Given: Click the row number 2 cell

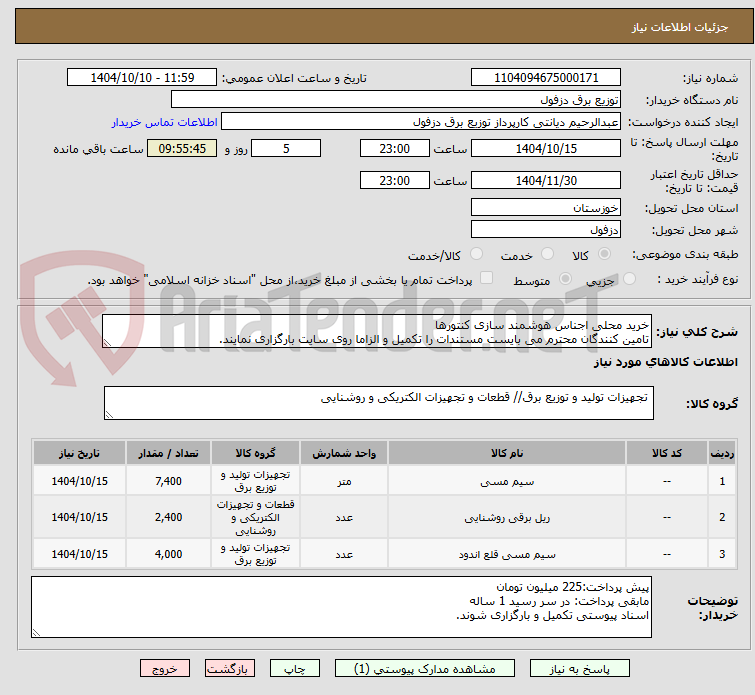Looking at the screenshot, I should 722,517.
